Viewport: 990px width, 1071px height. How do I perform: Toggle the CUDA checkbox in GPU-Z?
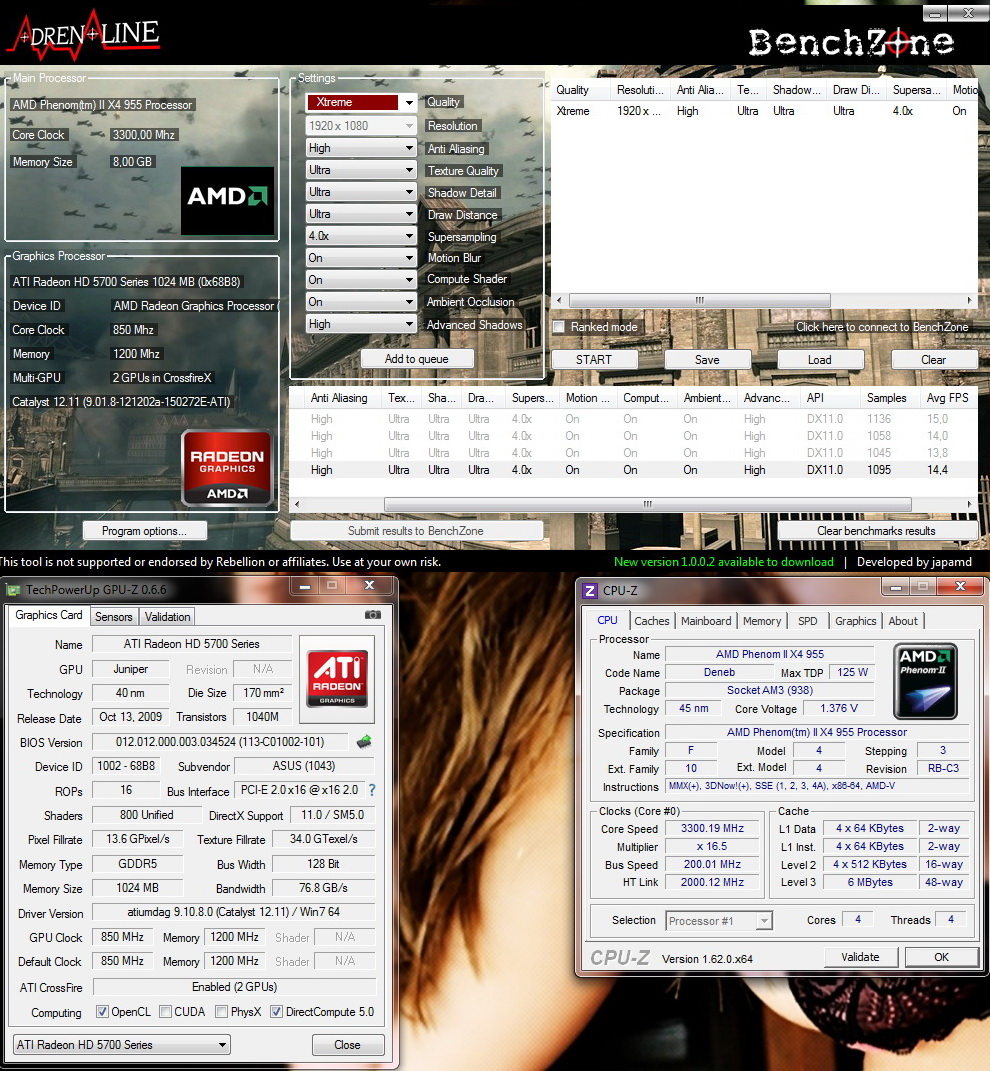(165, 1012)
